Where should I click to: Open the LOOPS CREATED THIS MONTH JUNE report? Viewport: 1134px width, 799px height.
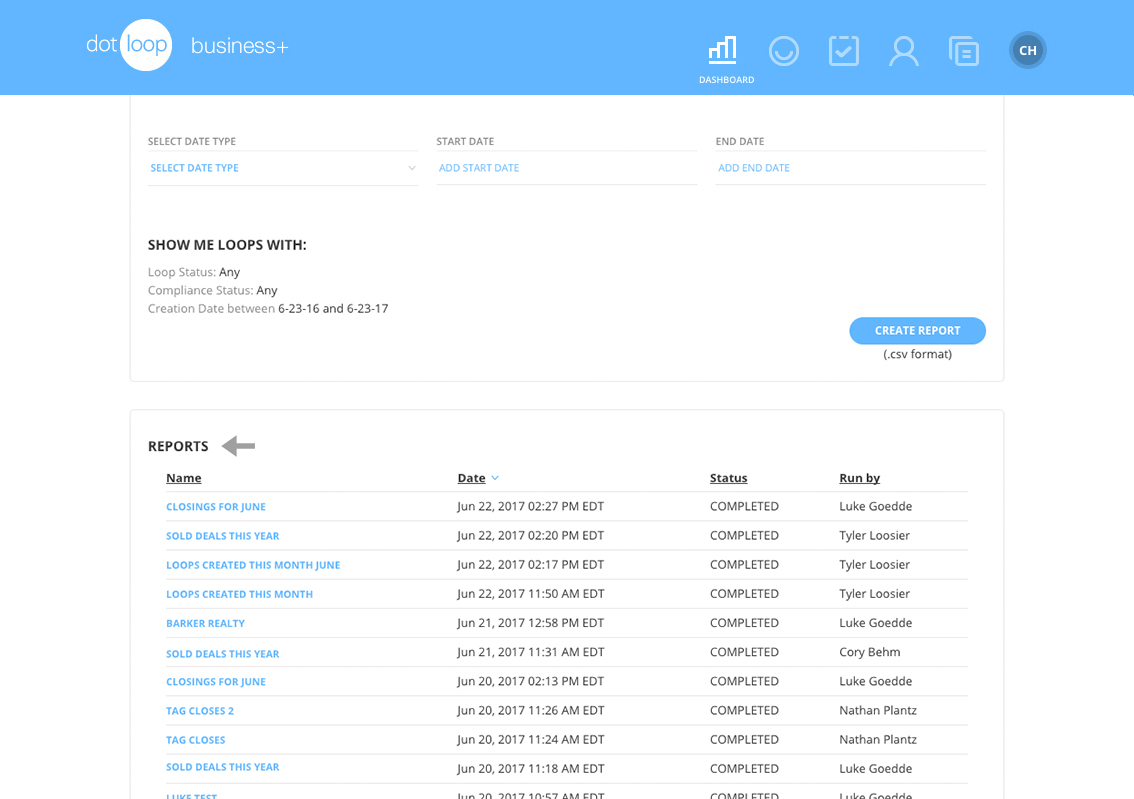click(x=253, y=564)
